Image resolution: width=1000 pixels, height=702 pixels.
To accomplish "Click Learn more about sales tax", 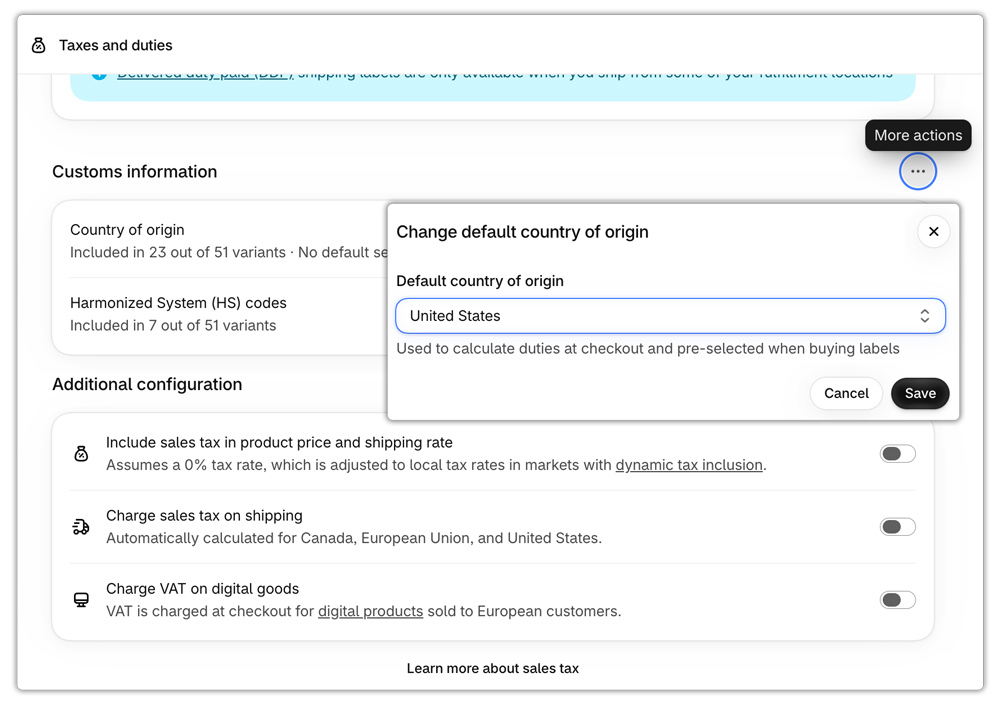I will coord(492,668).
